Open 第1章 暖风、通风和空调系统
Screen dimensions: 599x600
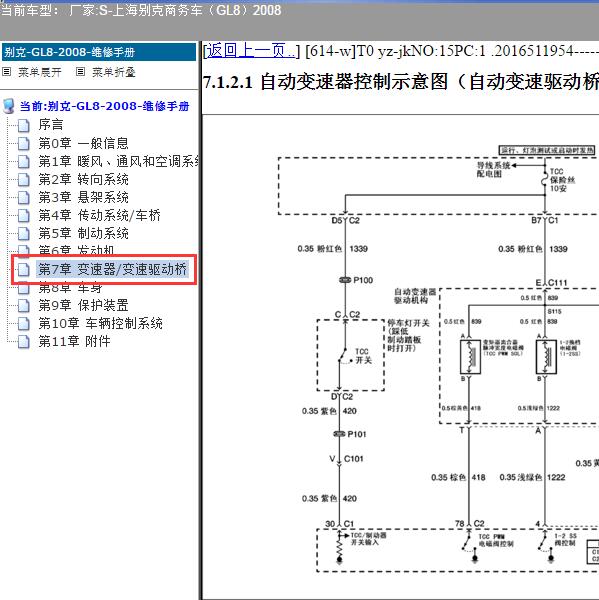119,161
